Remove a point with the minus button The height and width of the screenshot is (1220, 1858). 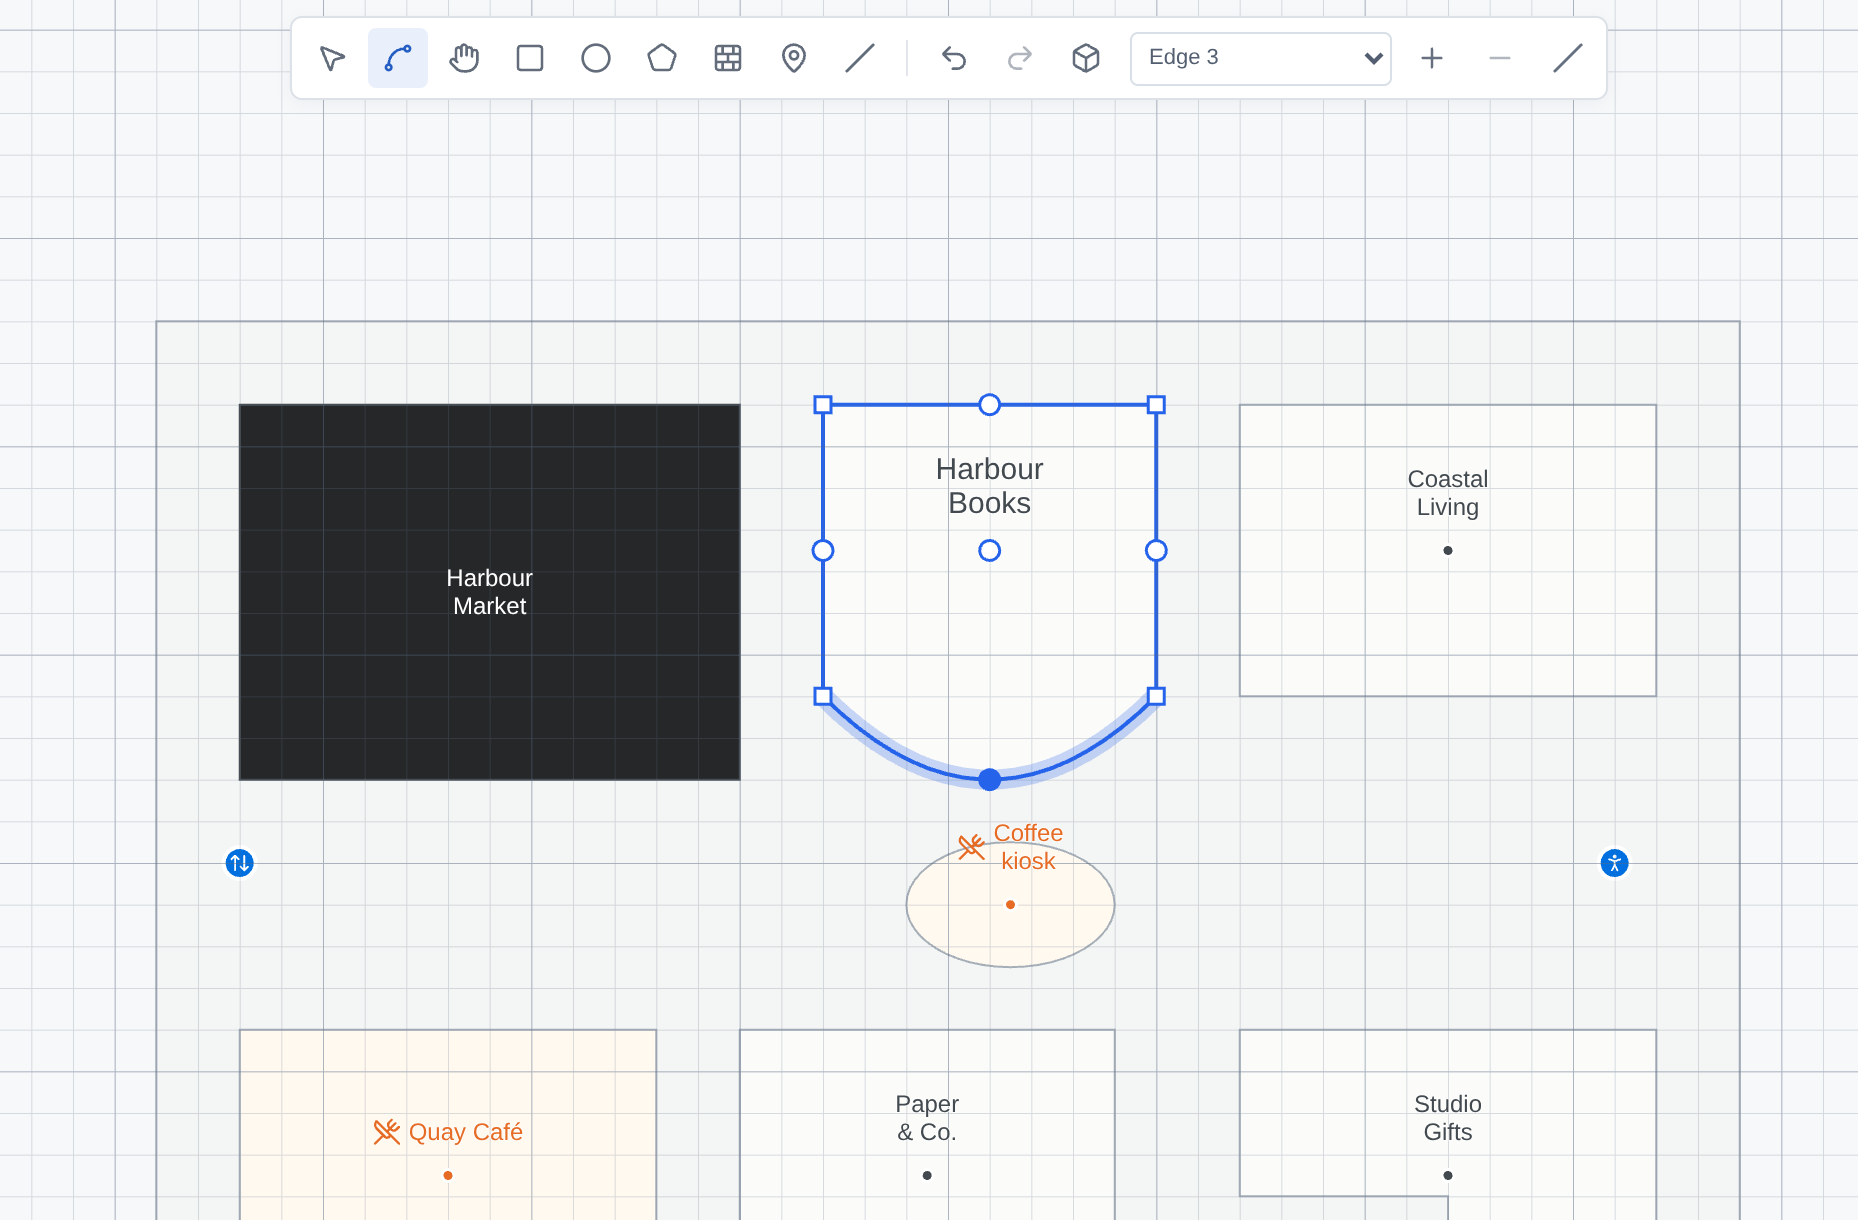coord(1500,58)
